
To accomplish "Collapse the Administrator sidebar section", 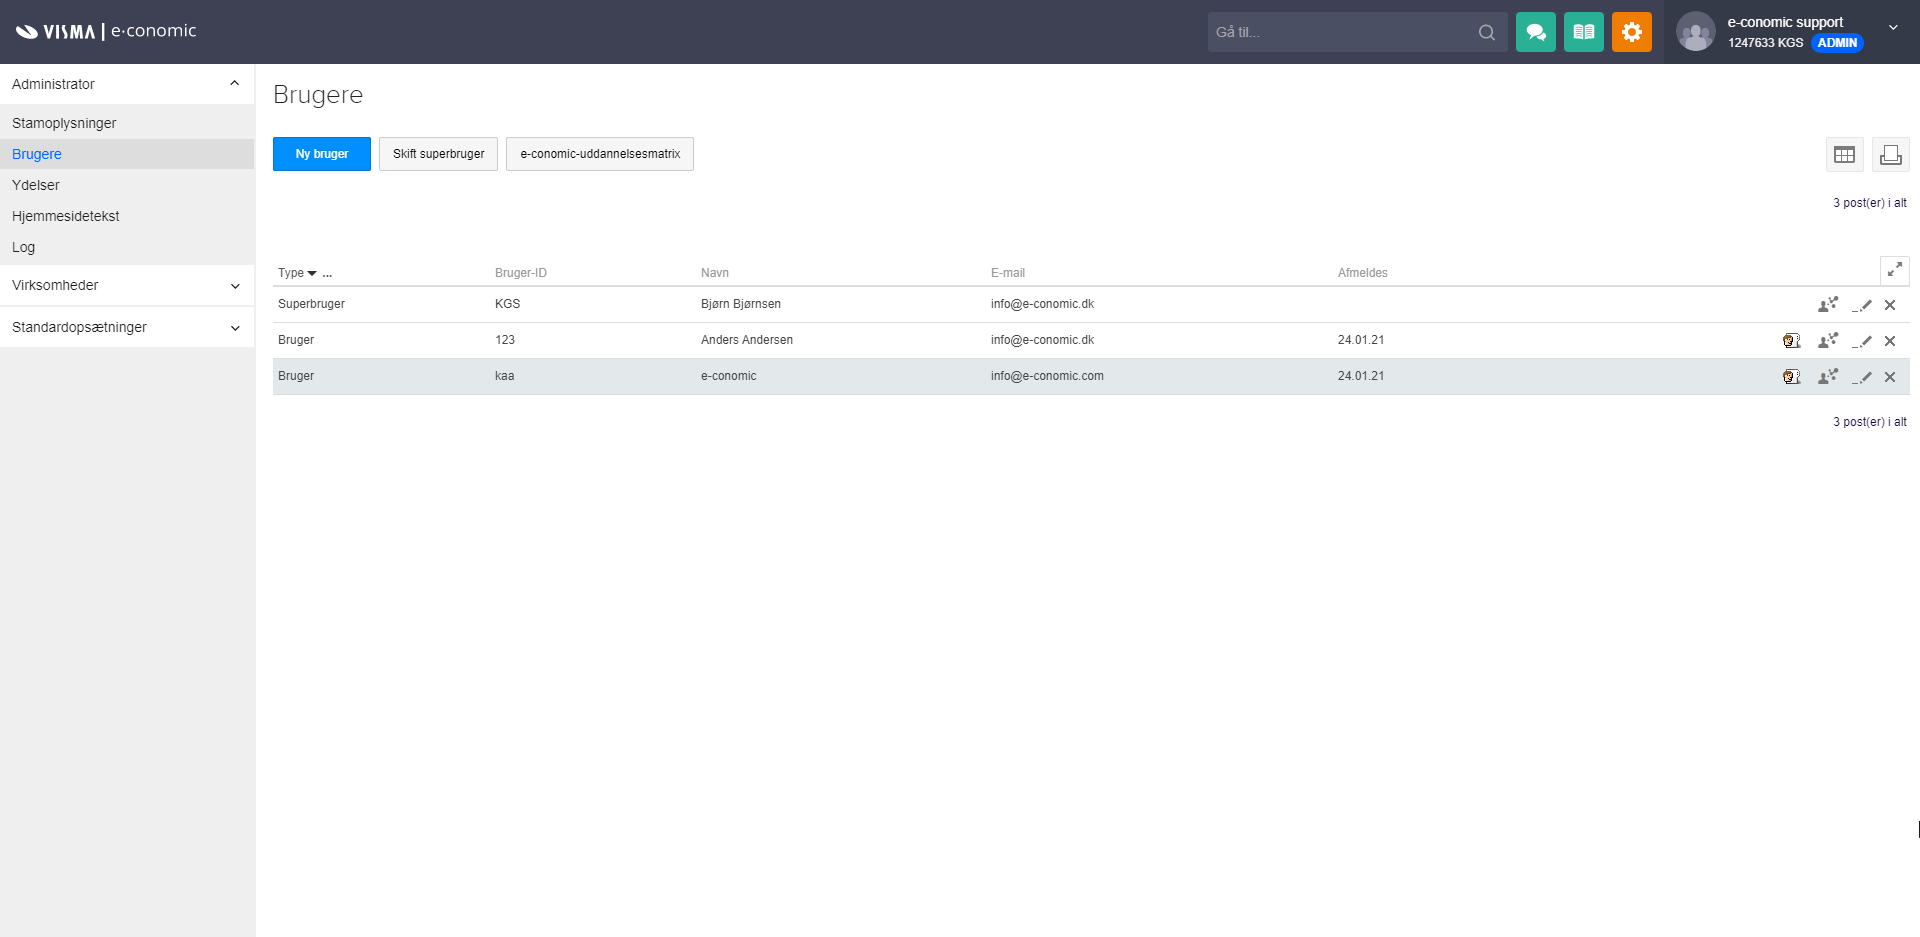I will click(x=234, y=84).
